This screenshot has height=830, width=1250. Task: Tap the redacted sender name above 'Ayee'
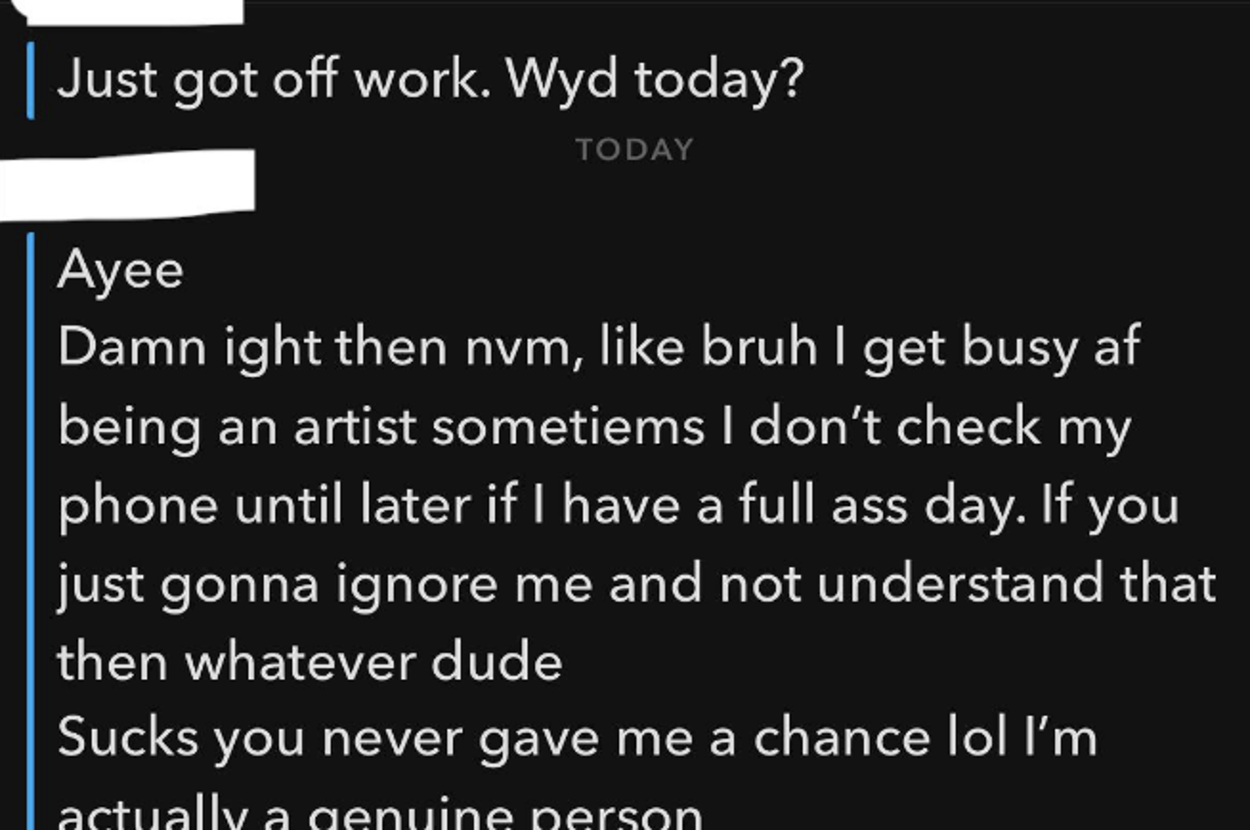coord(127,185)
